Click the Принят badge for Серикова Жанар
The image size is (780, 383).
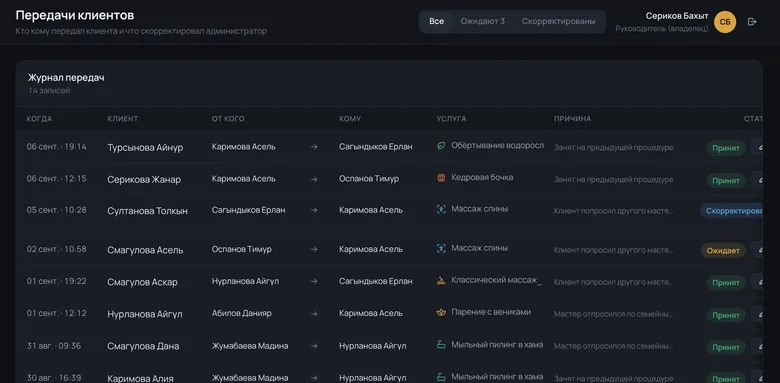(x=726, y=181)
